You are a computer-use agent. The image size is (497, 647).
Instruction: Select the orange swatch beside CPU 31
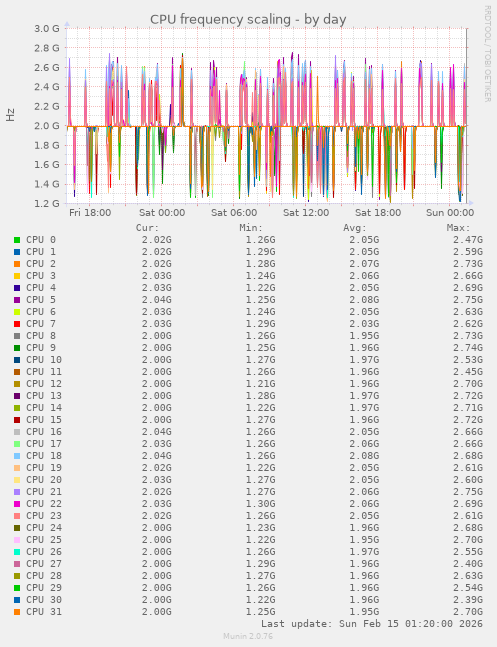pos(17,612)
